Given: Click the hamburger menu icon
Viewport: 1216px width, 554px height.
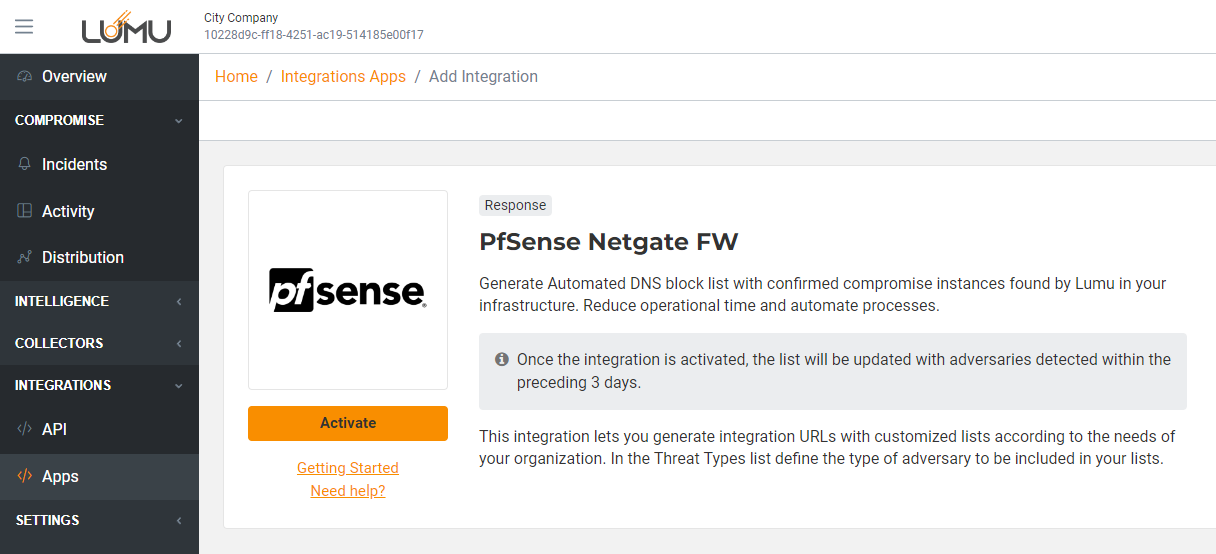Looking at the screenshot, I should click(x=24, y=26).
